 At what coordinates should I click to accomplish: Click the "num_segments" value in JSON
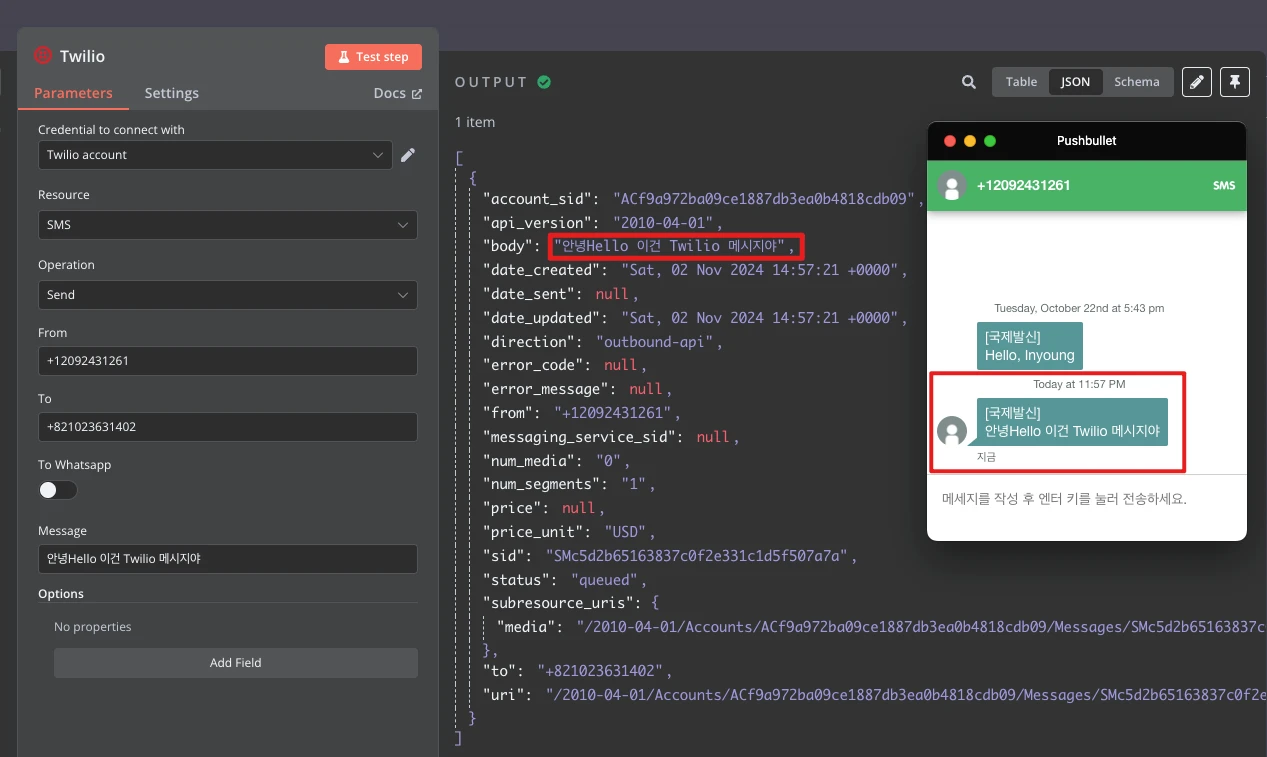click(x=634, y=484)
